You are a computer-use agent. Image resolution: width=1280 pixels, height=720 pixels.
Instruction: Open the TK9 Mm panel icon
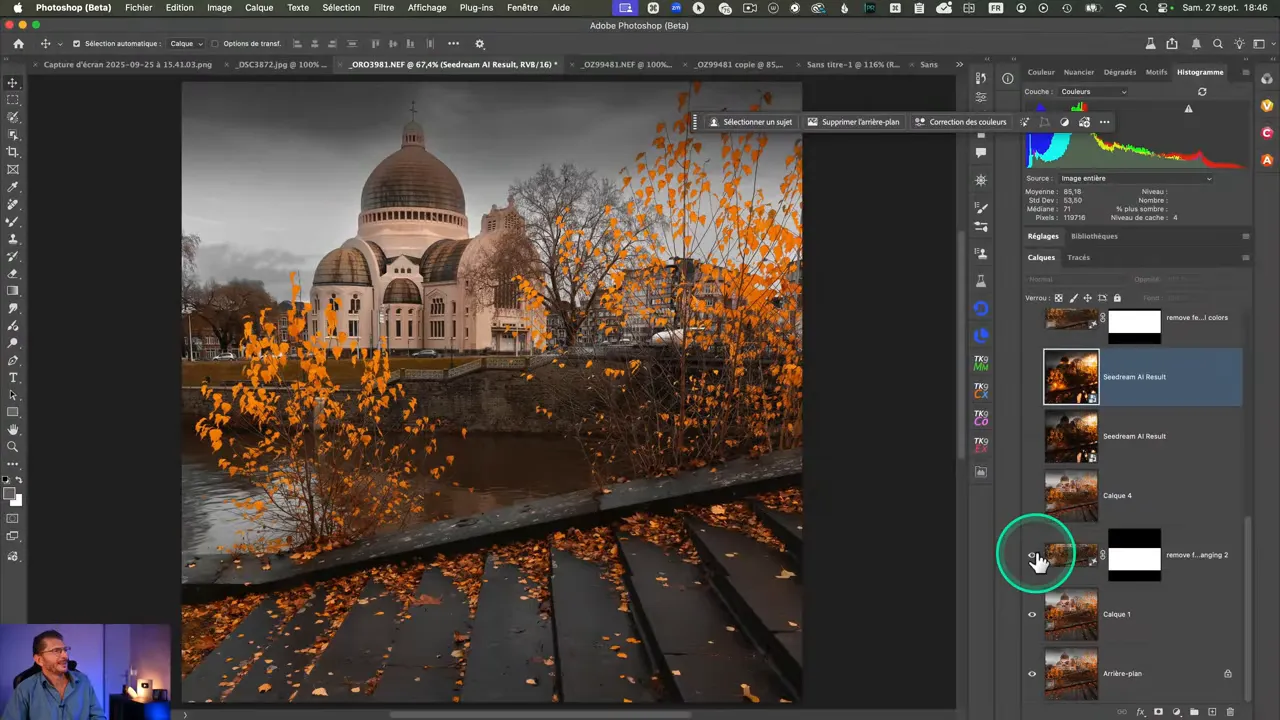pyautogui.click(x=981, y=362)
